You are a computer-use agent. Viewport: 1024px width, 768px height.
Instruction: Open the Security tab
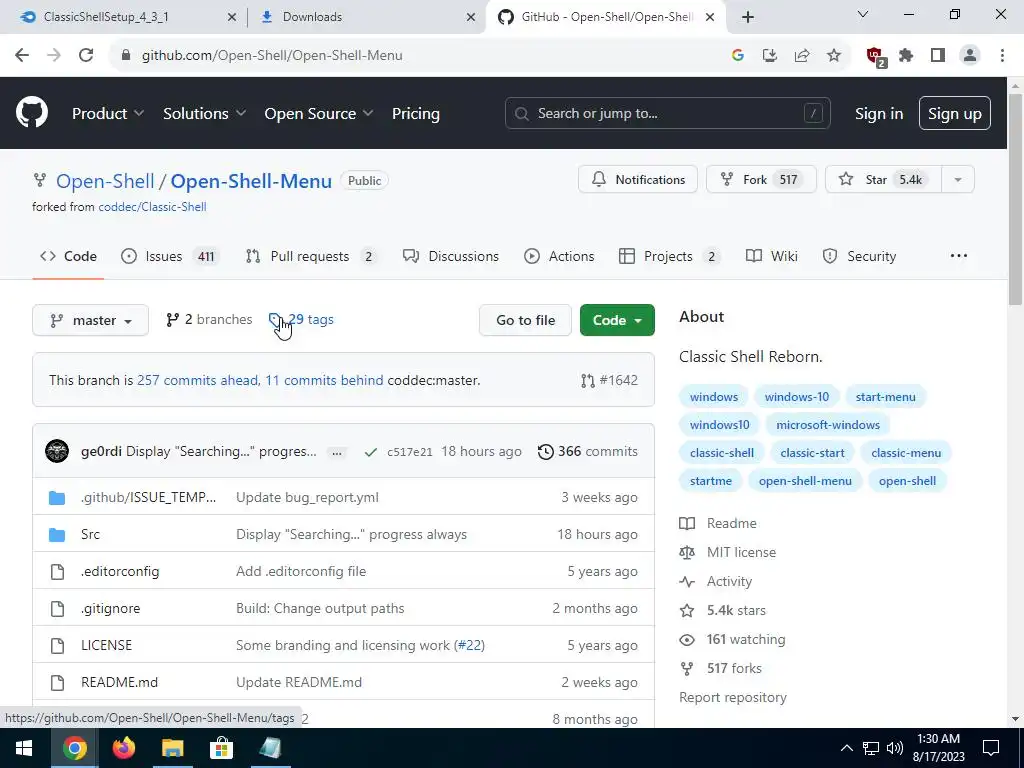coord(859,257)
